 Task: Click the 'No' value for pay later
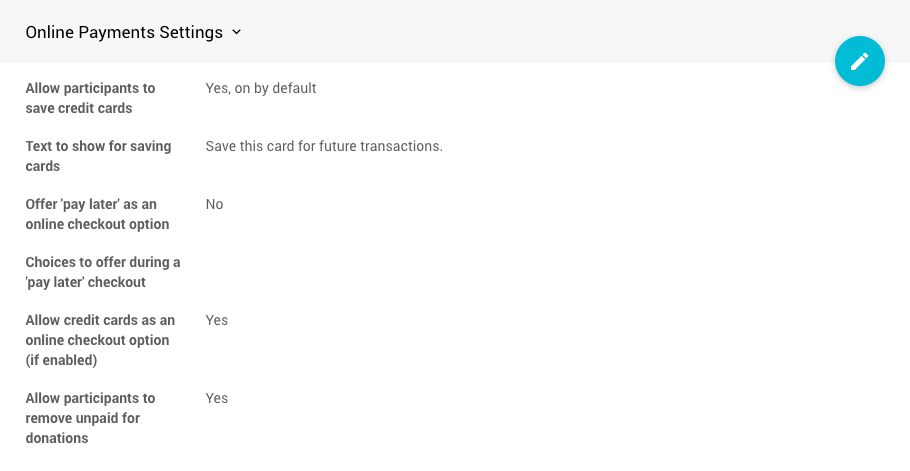[x=214, y=204]
